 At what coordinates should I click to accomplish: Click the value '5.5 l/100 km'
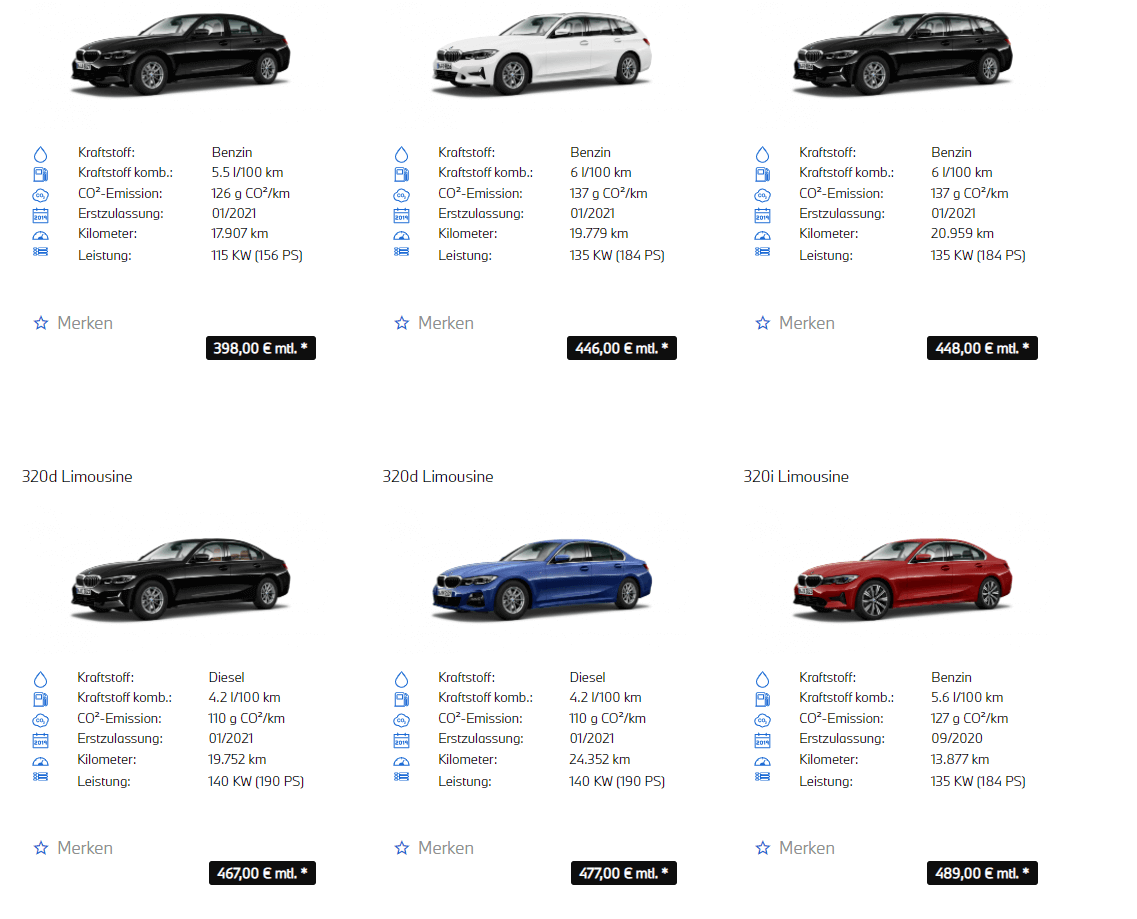point(247,173)
